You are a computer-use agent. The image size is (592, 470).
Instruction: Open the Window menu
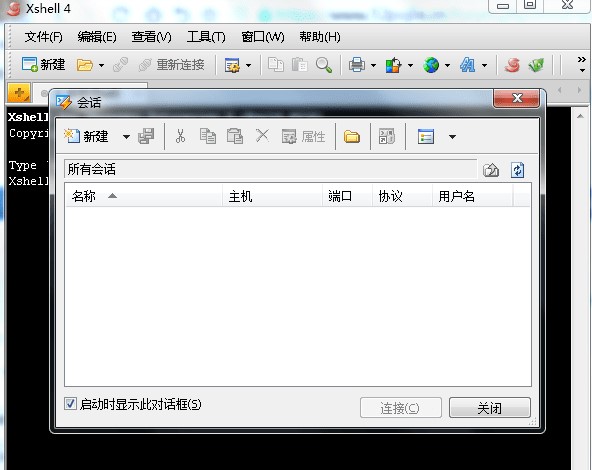pos(262,37)
